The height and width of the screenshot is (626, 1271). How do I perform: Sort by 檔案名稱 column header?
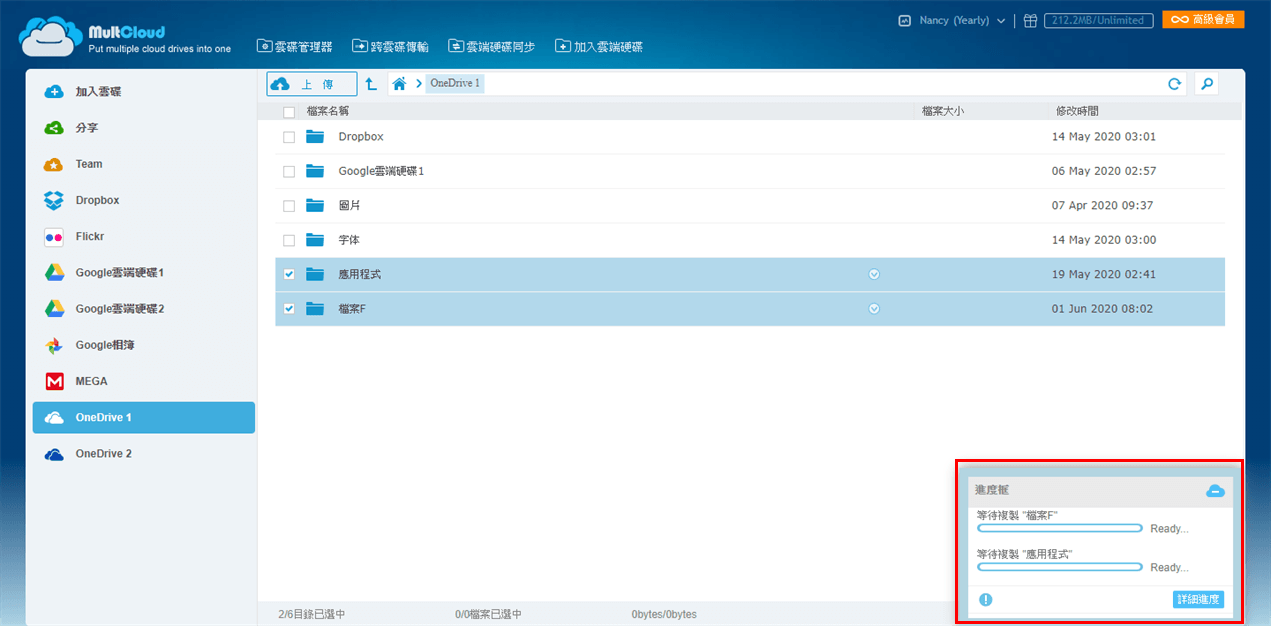point(328,112)
